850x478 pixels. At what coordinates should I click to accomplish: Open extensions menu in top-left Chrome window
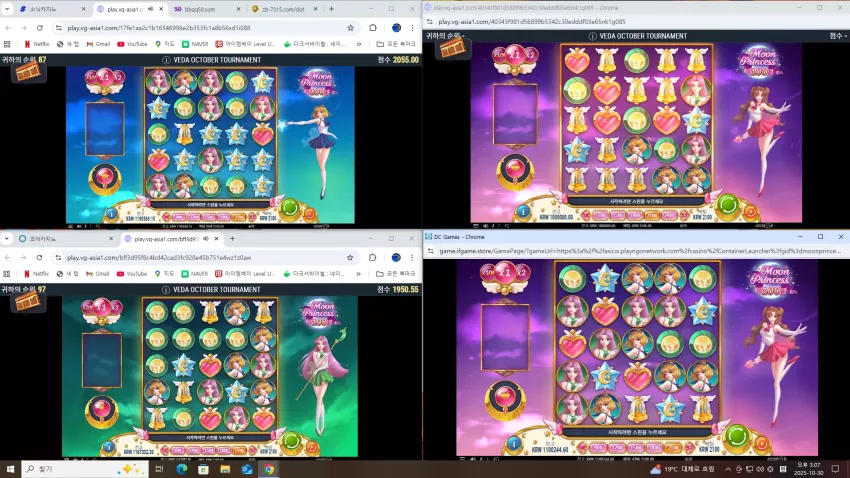373,28
